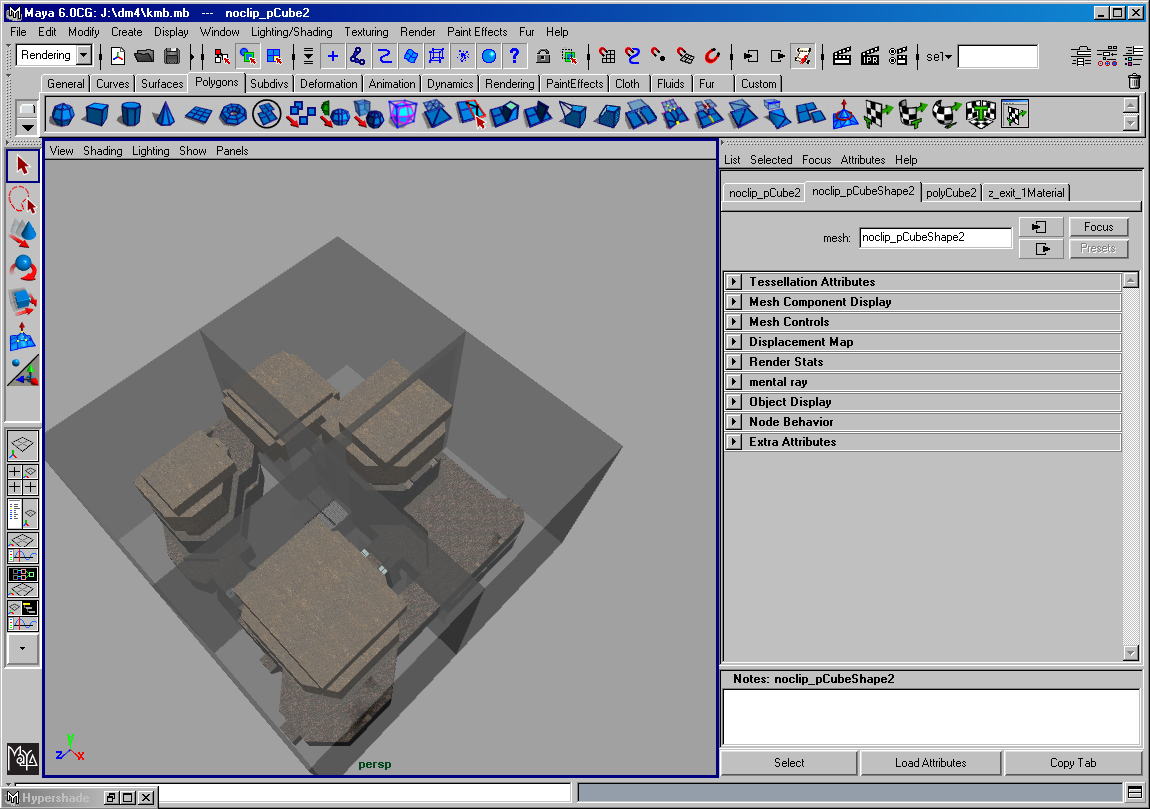Open the Lighting/Shading menu

click(291, 32)
